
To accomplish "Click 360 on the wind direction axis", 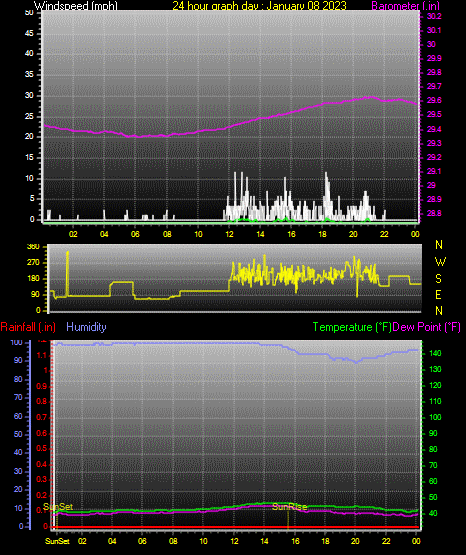I will point(34,247).
